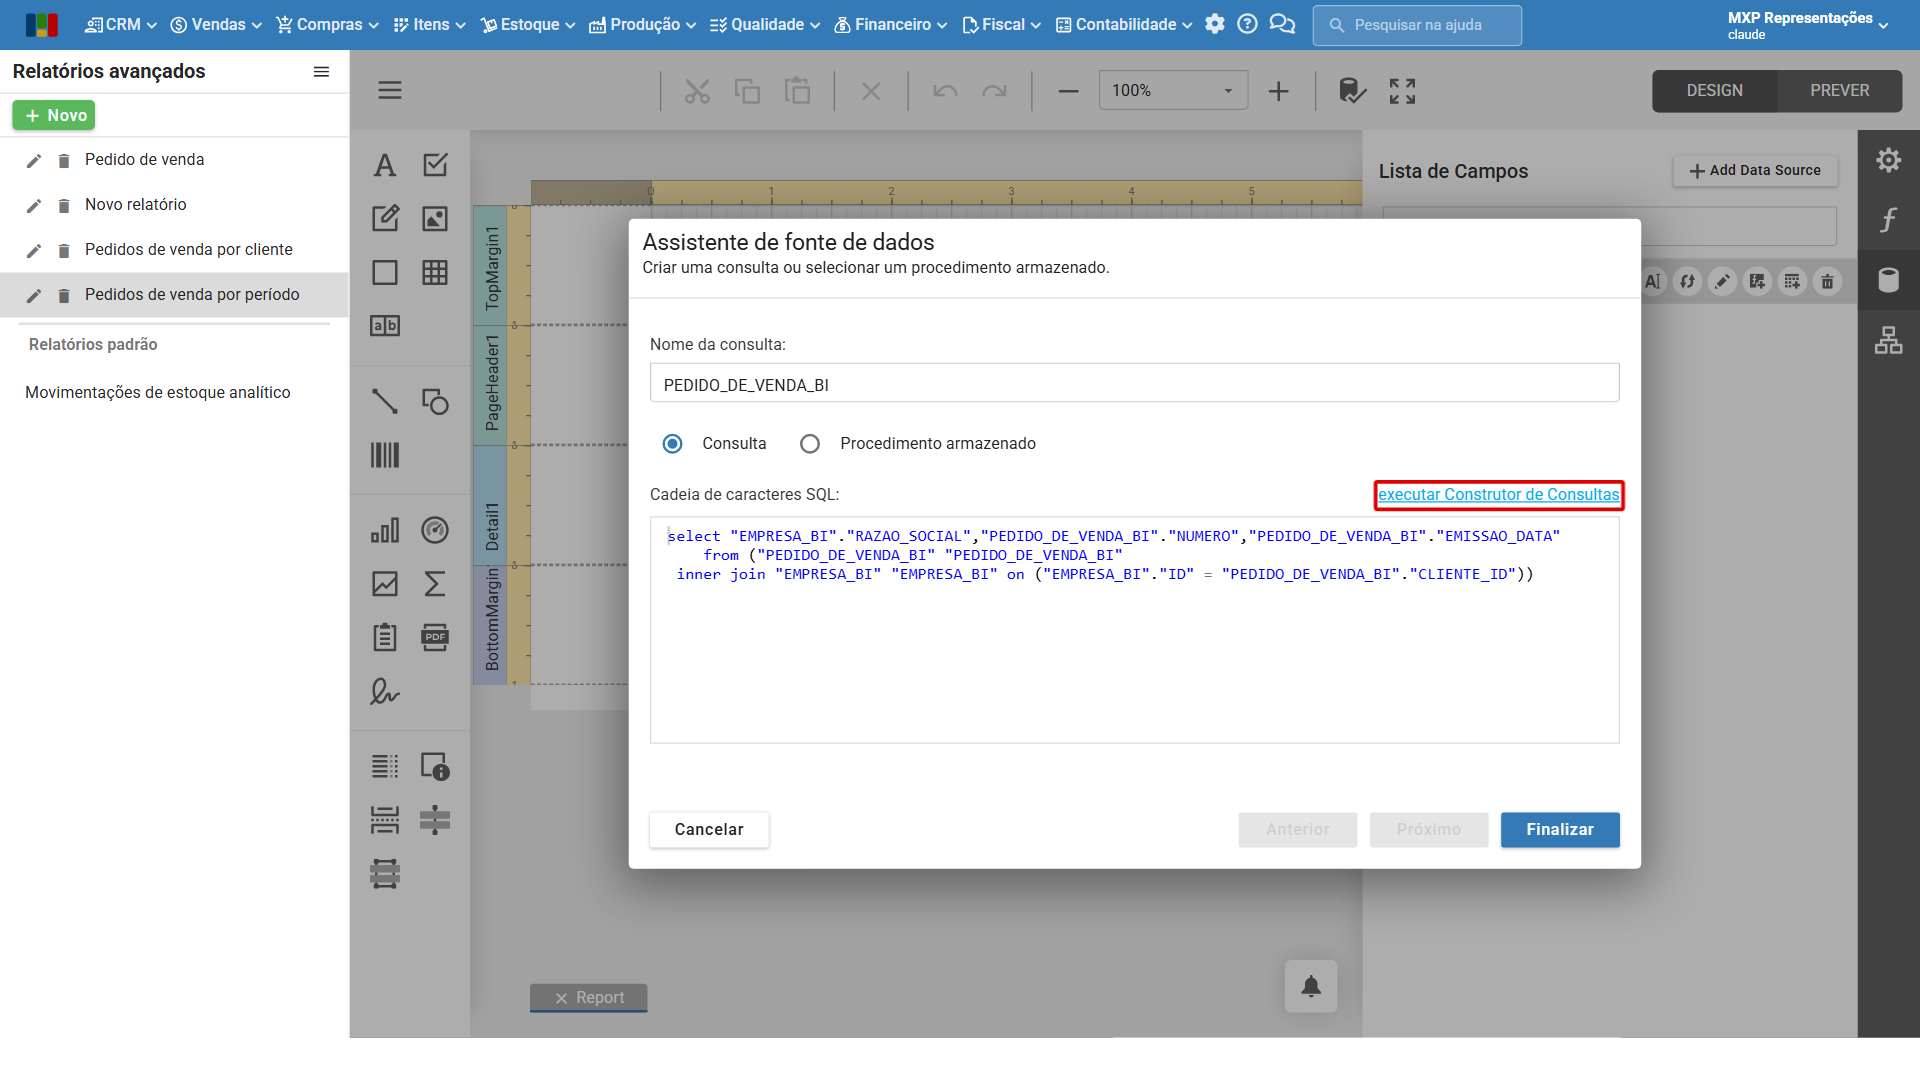Screen dimensions: 1920x1080
Task: Open the Financeiro menu
Action: [890, 25]
